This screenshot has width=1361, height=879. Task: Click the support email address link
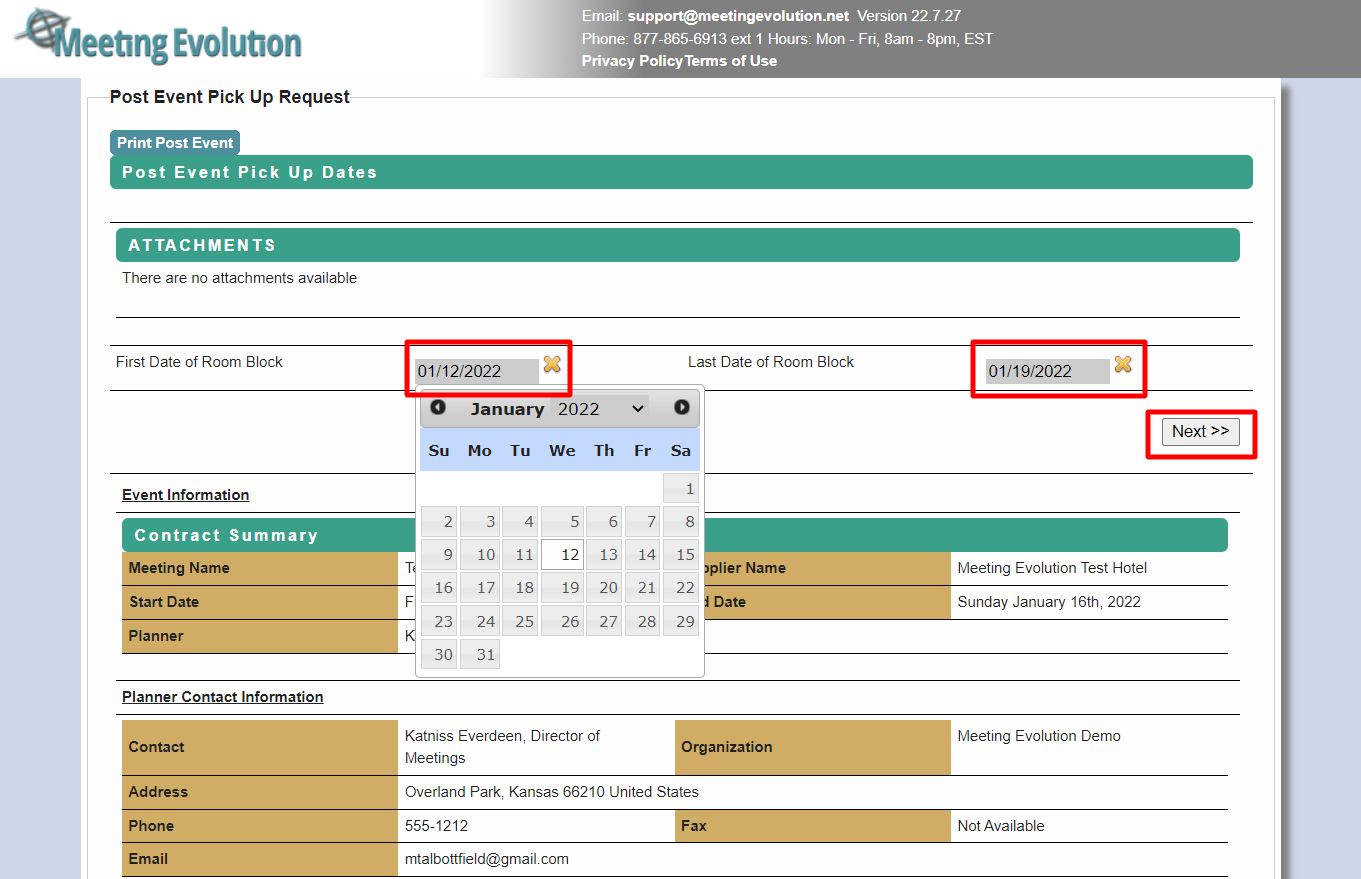pos(738,16)
